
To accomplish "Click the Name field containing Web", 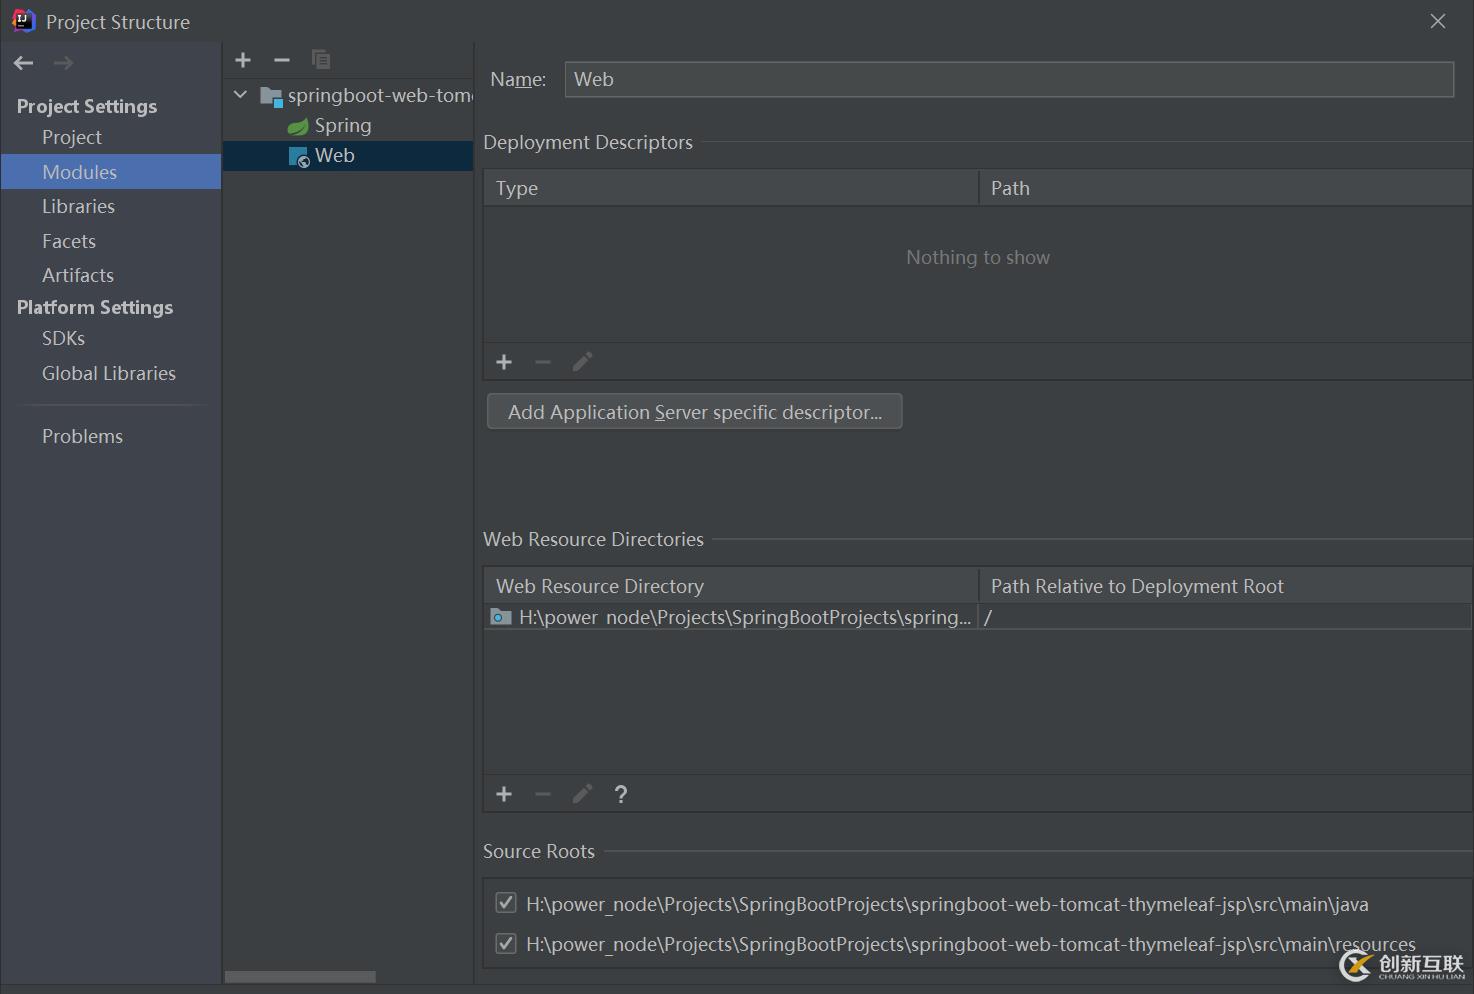I will pos(1008,80).
